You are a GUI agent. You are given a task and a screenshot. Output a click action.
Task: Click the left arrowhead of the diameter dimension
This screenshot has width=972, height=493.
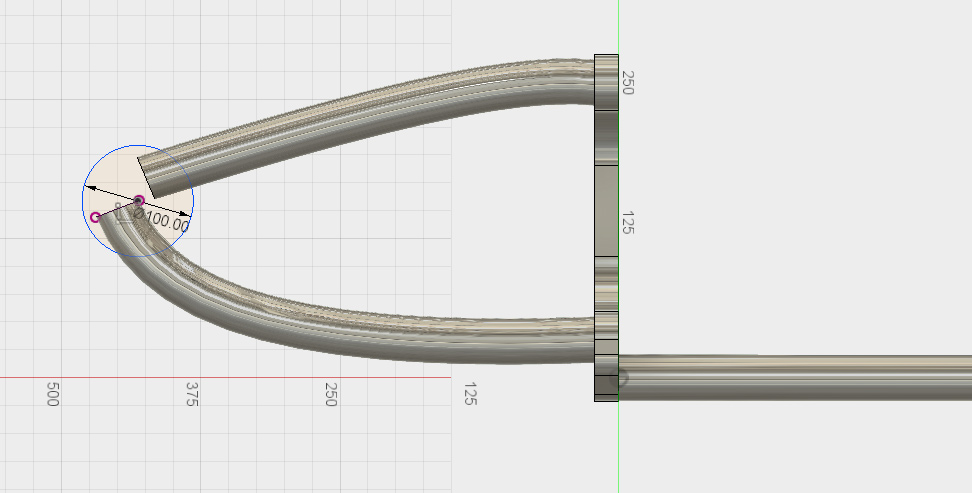(x=89, y=188)
